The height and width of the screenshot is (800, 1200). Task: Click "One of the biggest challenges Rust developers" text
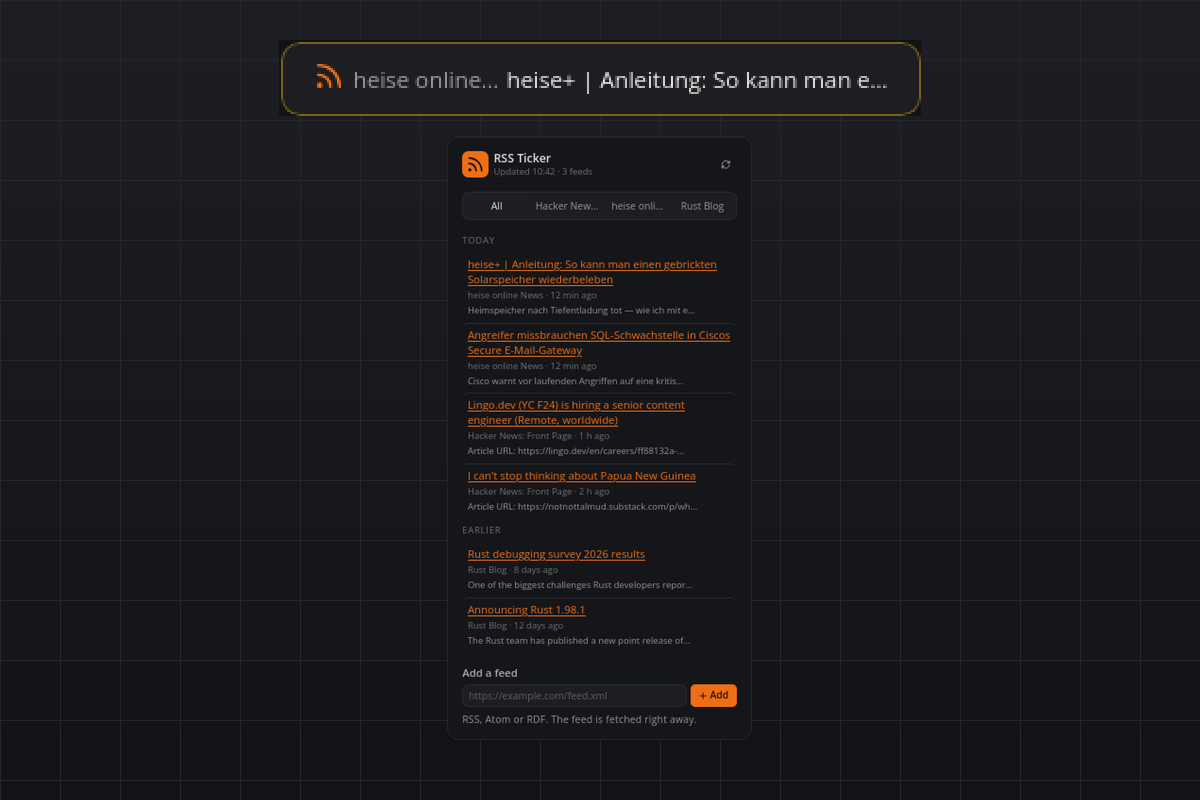(x=580, y=585)
